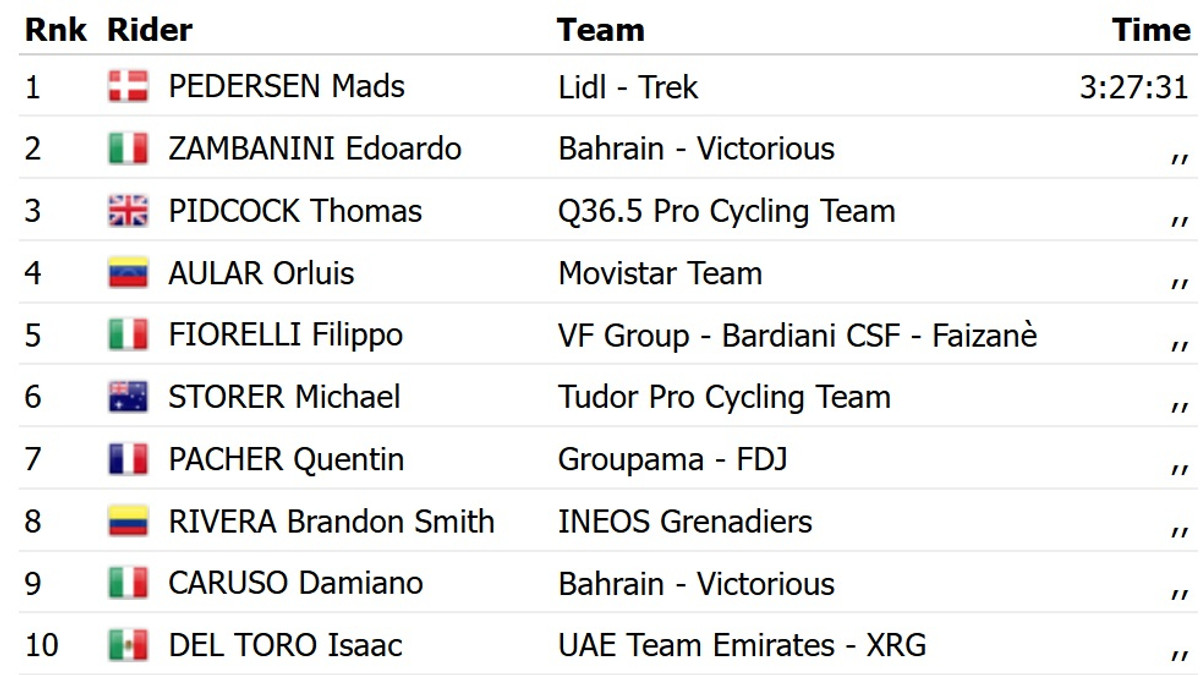
Task: Go to UAE Team Emirates - XRG page
Action: [742, 645]
